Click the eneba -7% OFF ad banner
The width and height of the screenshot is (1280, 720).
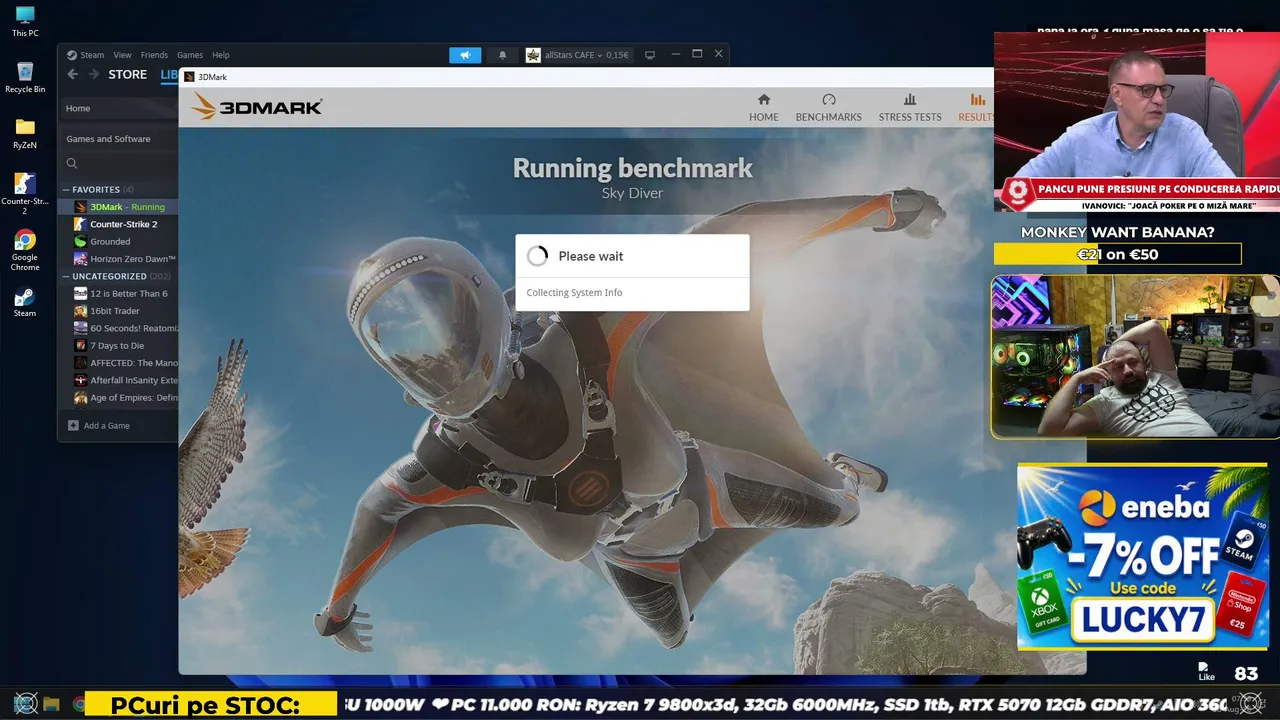click(1142, 556)
